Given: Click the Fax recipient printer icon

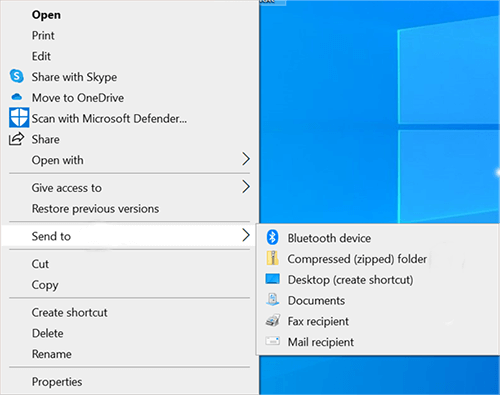Looking at the screenshot, I should point(273,320).
